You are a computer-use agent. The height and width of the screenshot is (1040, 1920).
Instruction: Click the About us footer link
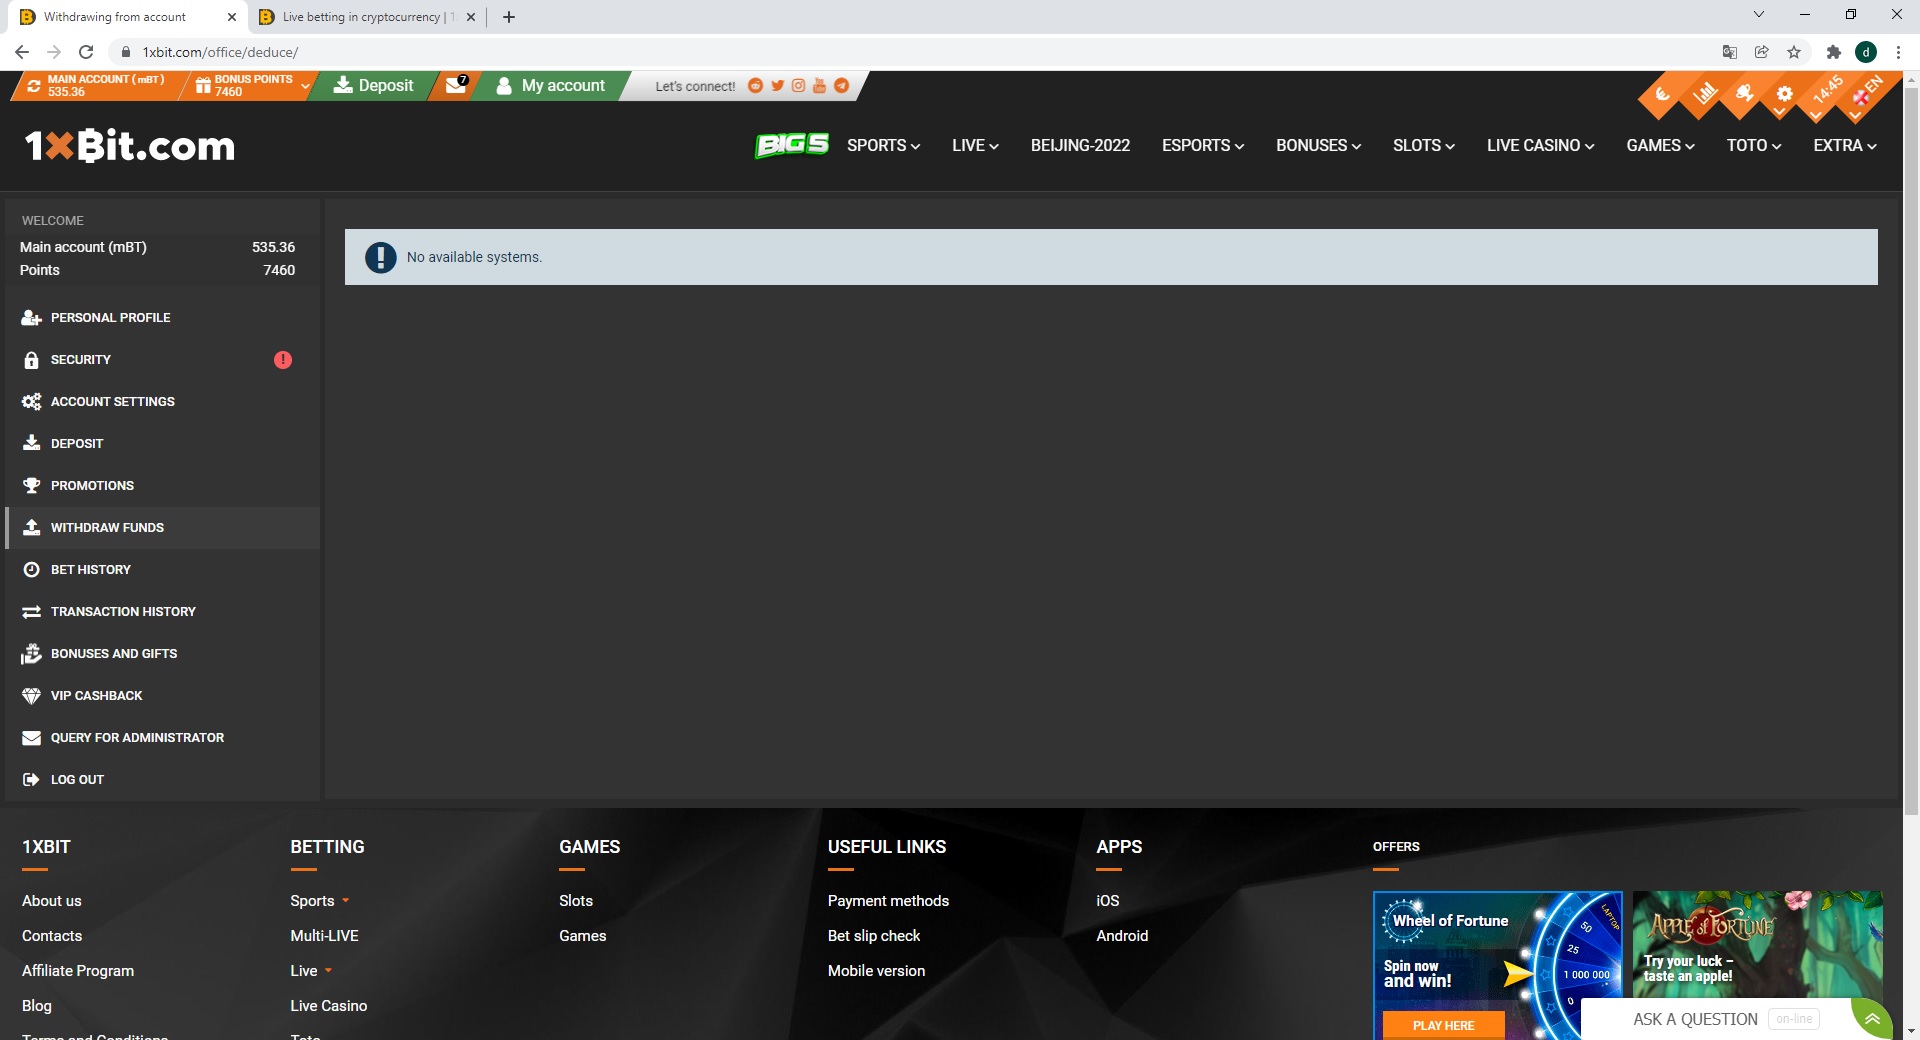click(x=52, y=901)
